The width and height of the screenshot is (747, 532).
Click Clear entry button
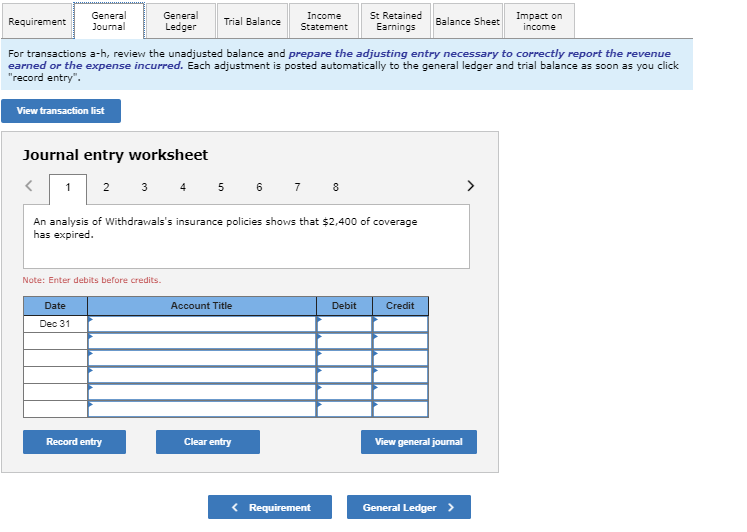click(208, 442)
